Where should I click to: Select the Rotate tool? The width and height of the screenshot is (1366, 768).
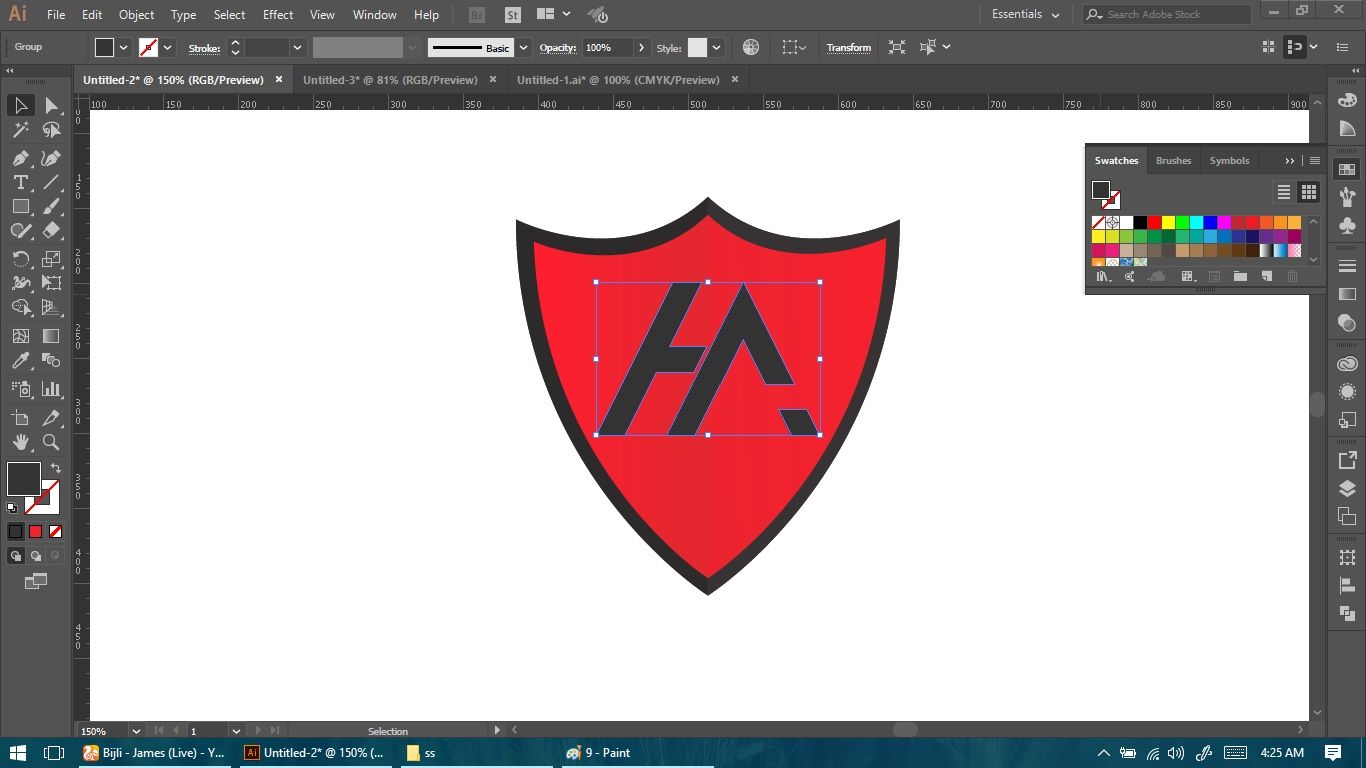coord(20,259)
